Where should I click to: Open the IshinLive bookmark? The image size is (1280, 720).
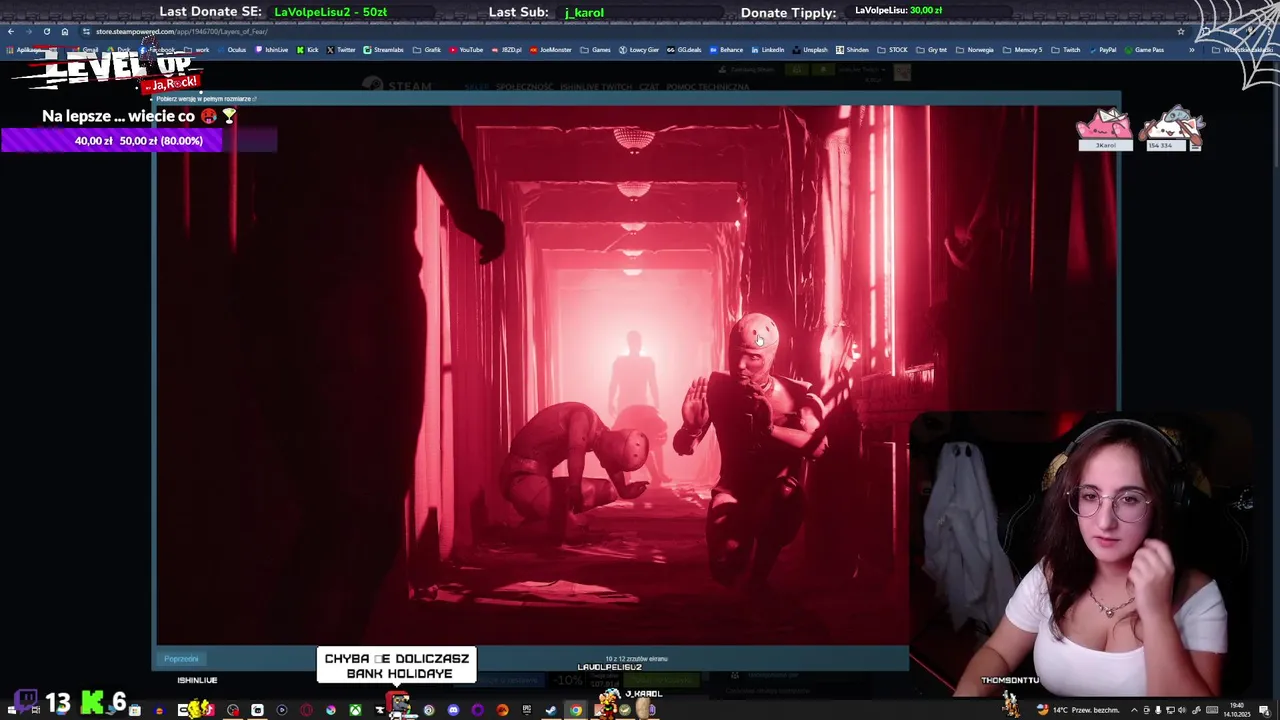[272, 50]
